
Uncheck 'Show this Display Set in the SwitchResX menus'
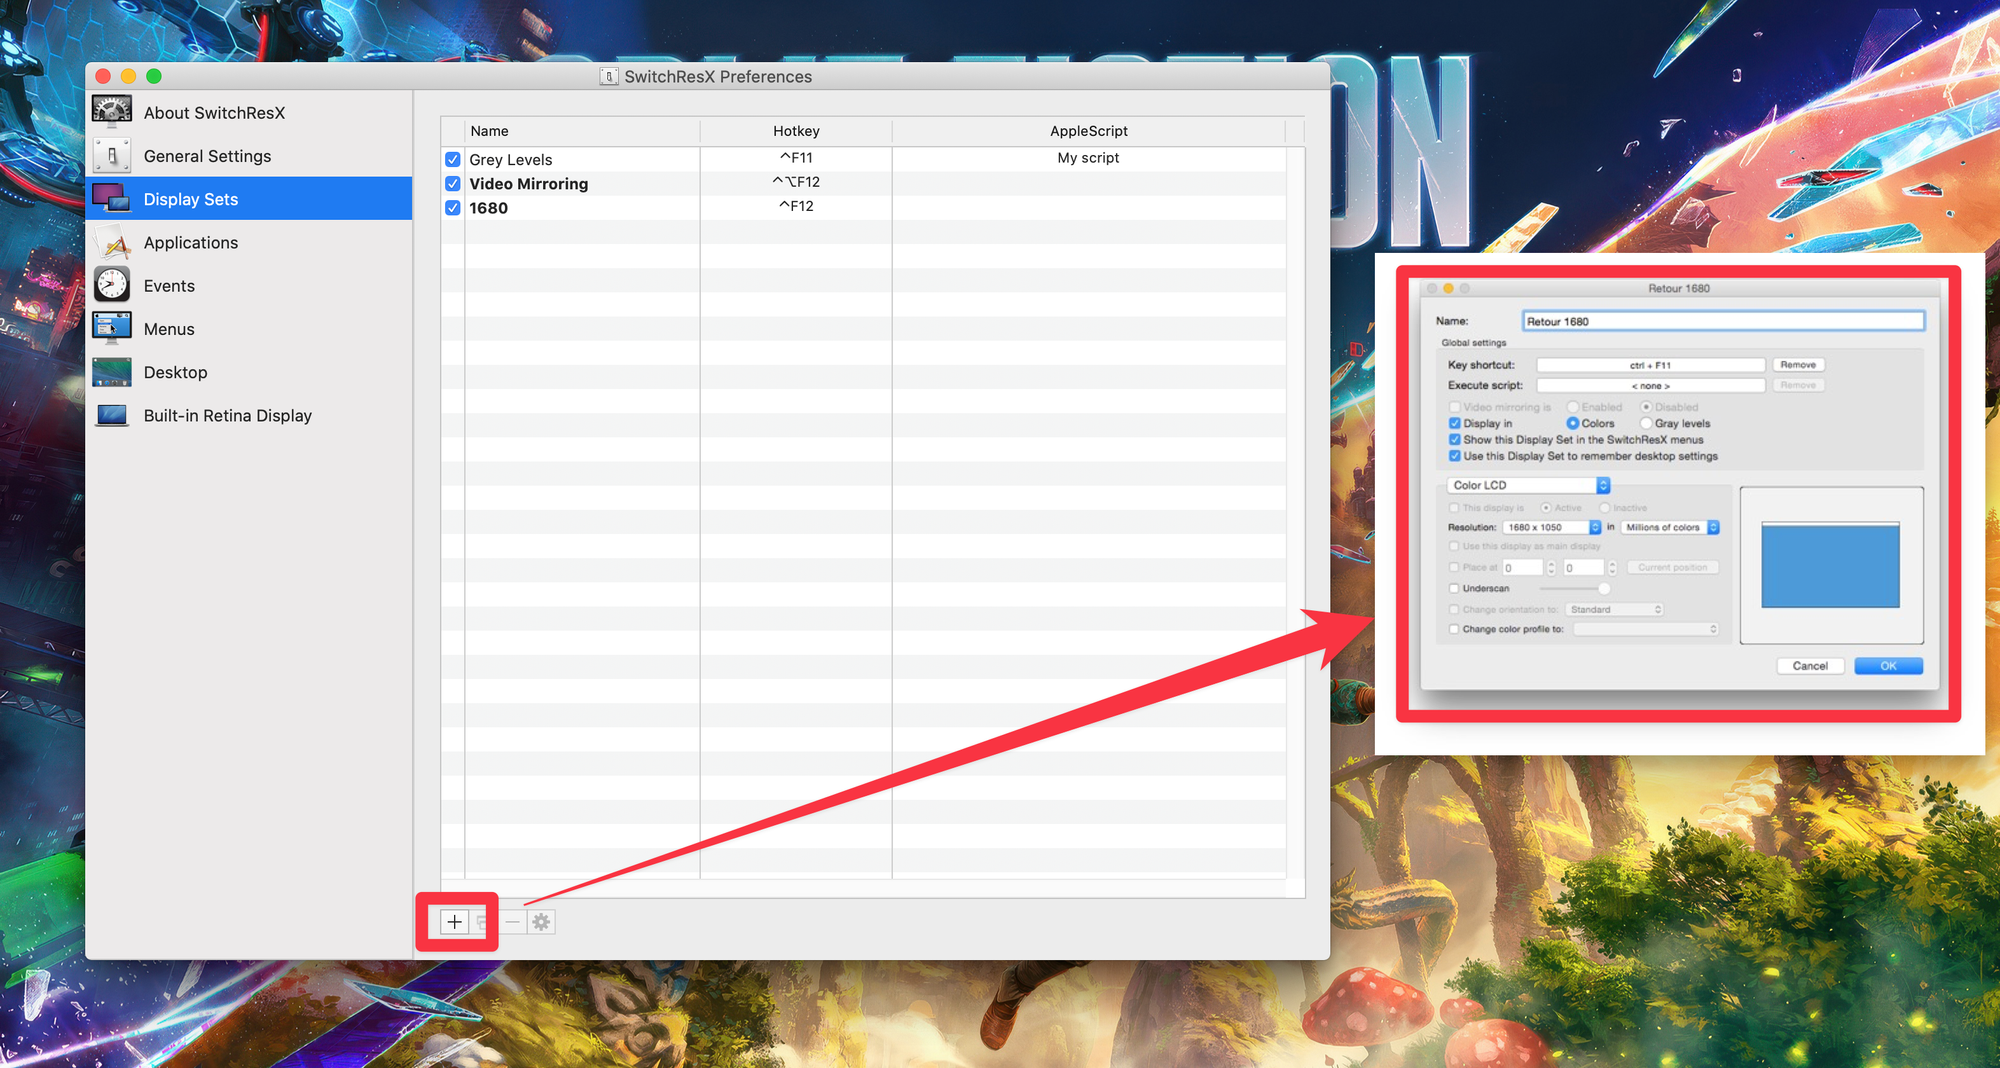point(1455,439)
